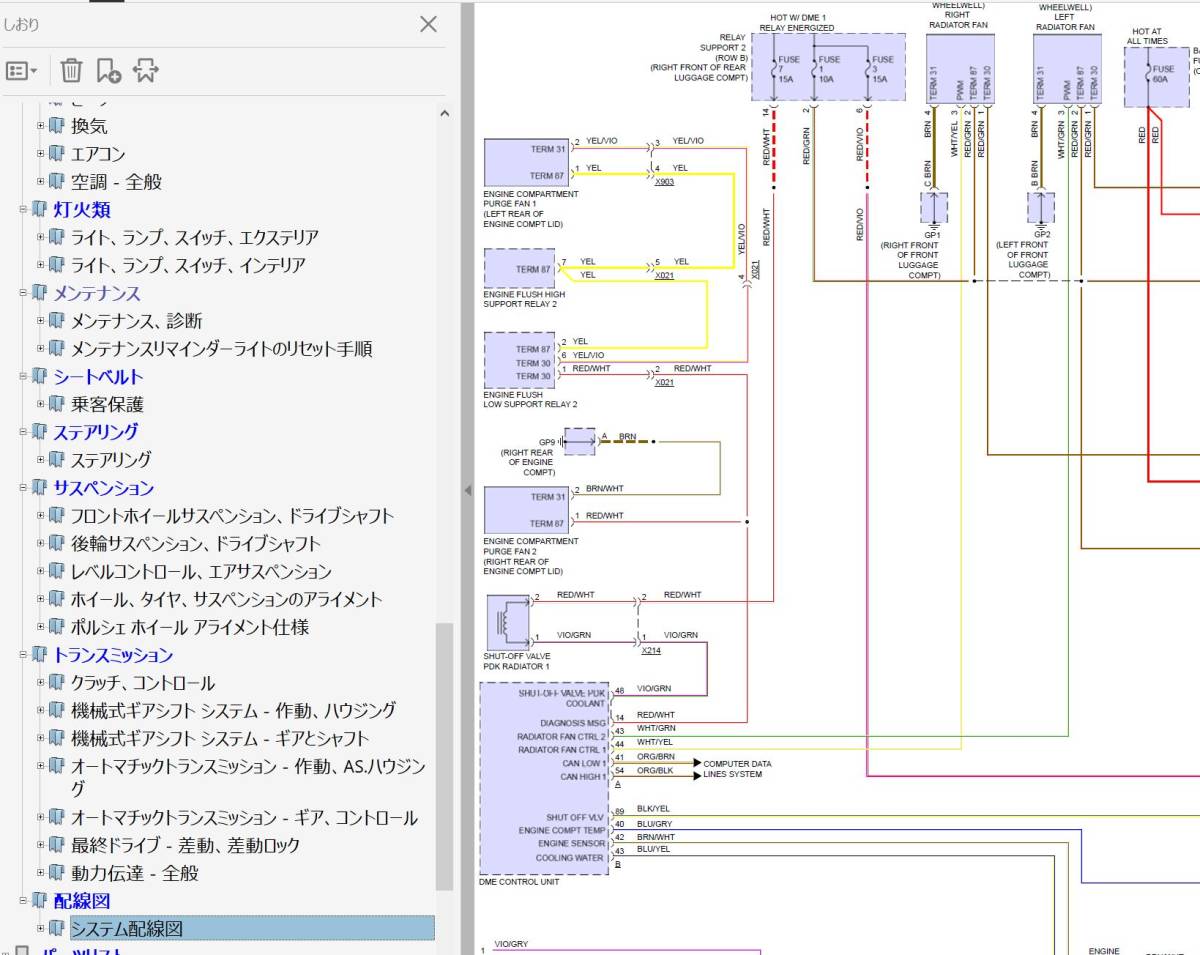
Task: Collapse the トランスミッション section
Action: (x=23, y=655)
